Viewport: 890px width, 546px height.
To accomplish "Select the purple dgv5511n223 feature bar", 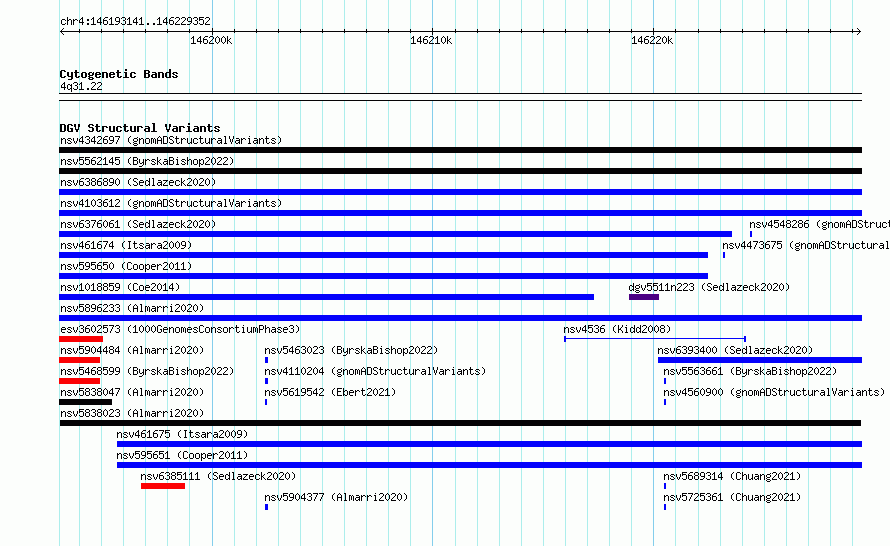I will coord(644,297).
